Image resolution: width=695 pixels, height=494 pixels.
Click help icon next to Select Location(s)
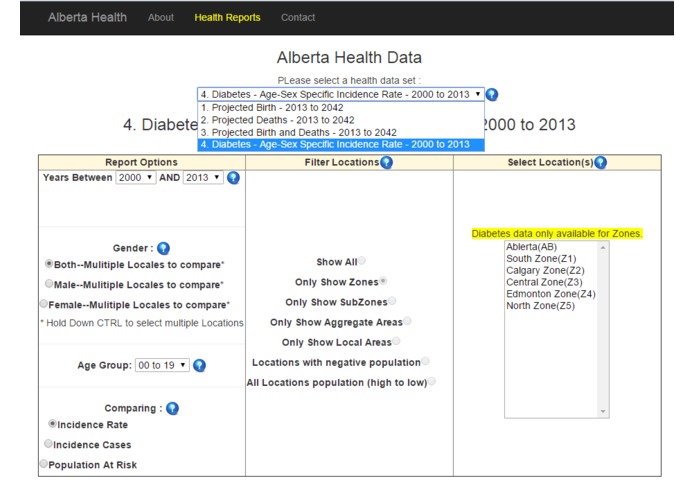[x=600, y=163]
